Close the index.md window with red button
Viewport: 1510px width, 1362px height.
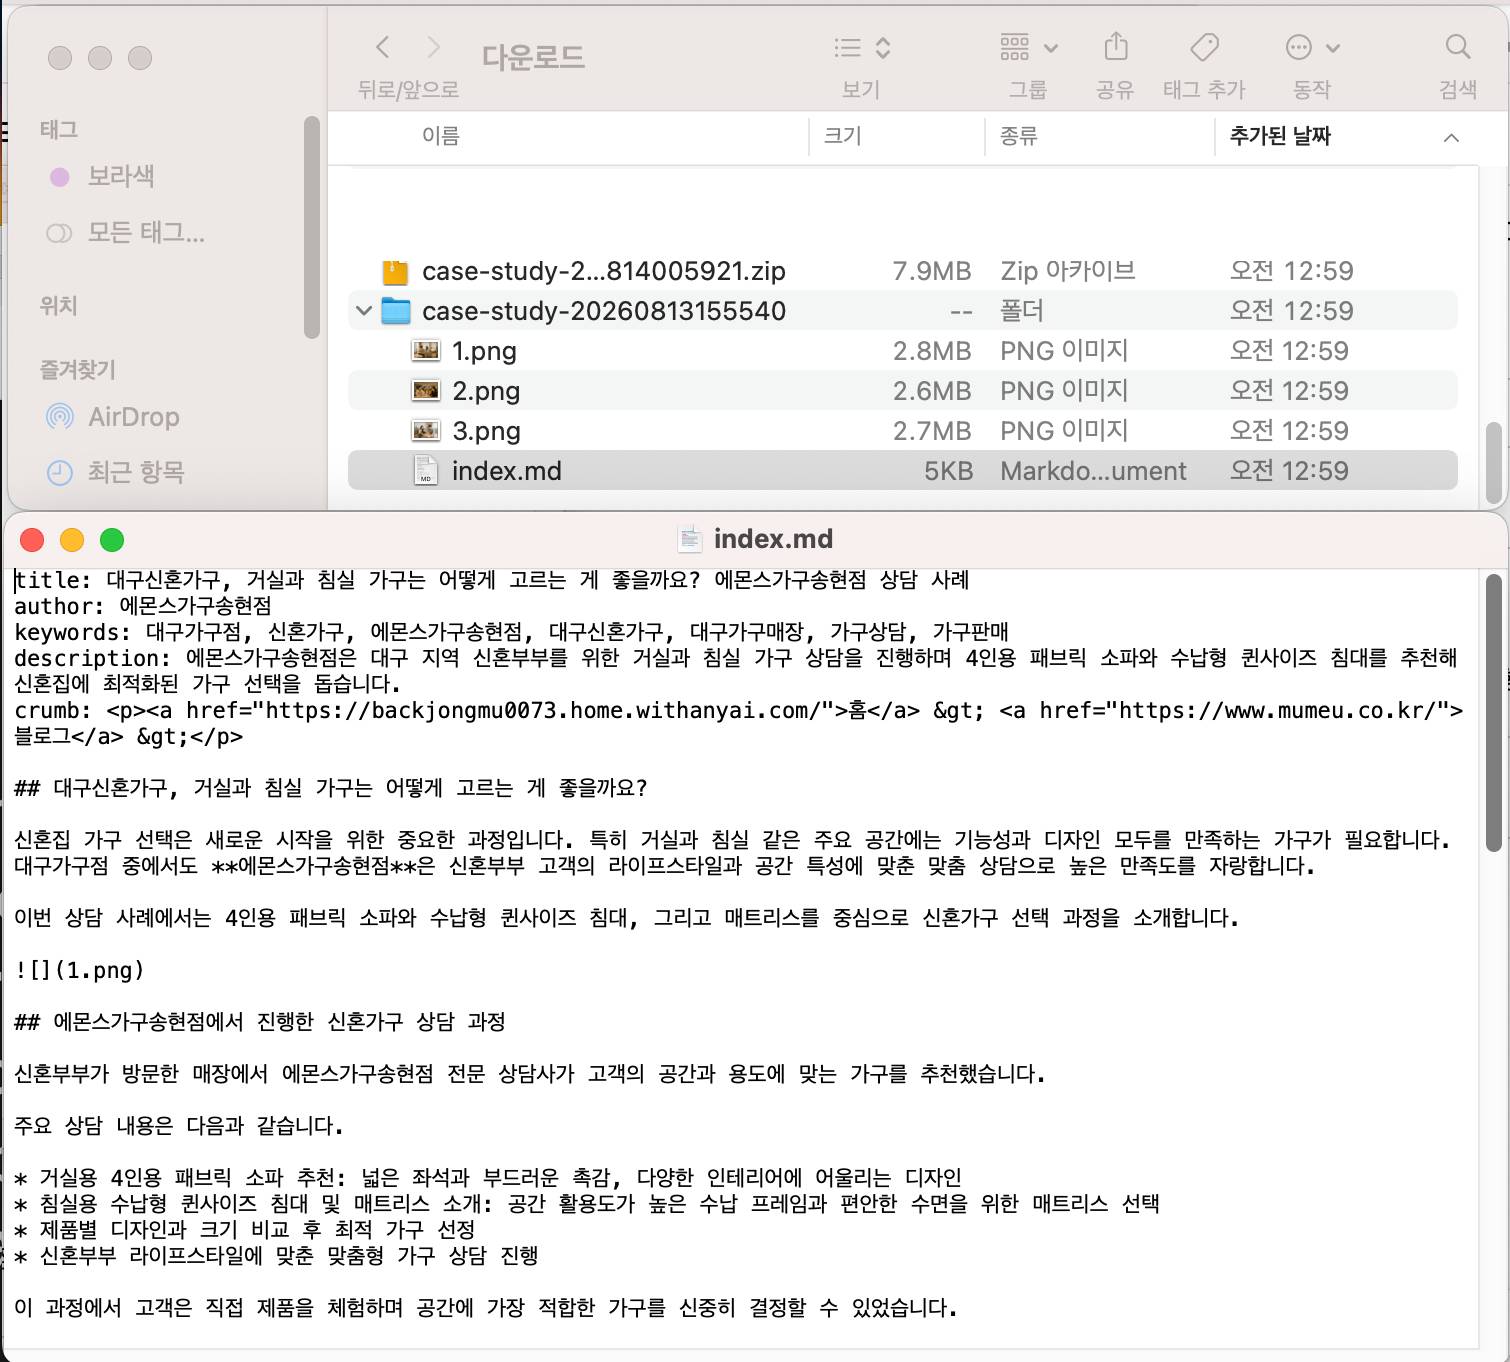click(x=32, y=540)
